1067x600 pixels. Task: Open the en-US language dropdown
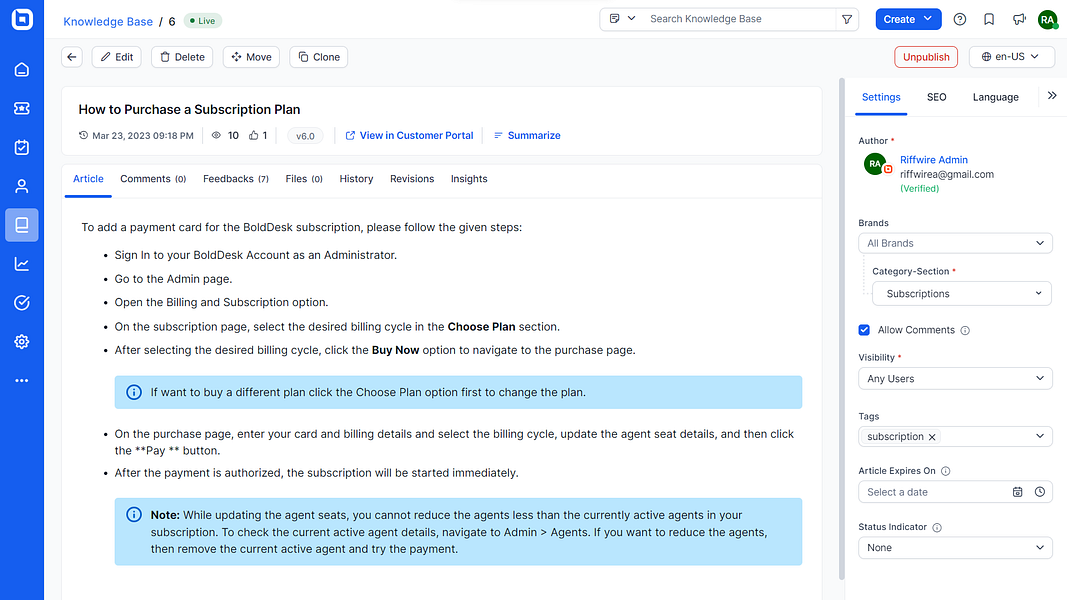(x=1011, y=57)
